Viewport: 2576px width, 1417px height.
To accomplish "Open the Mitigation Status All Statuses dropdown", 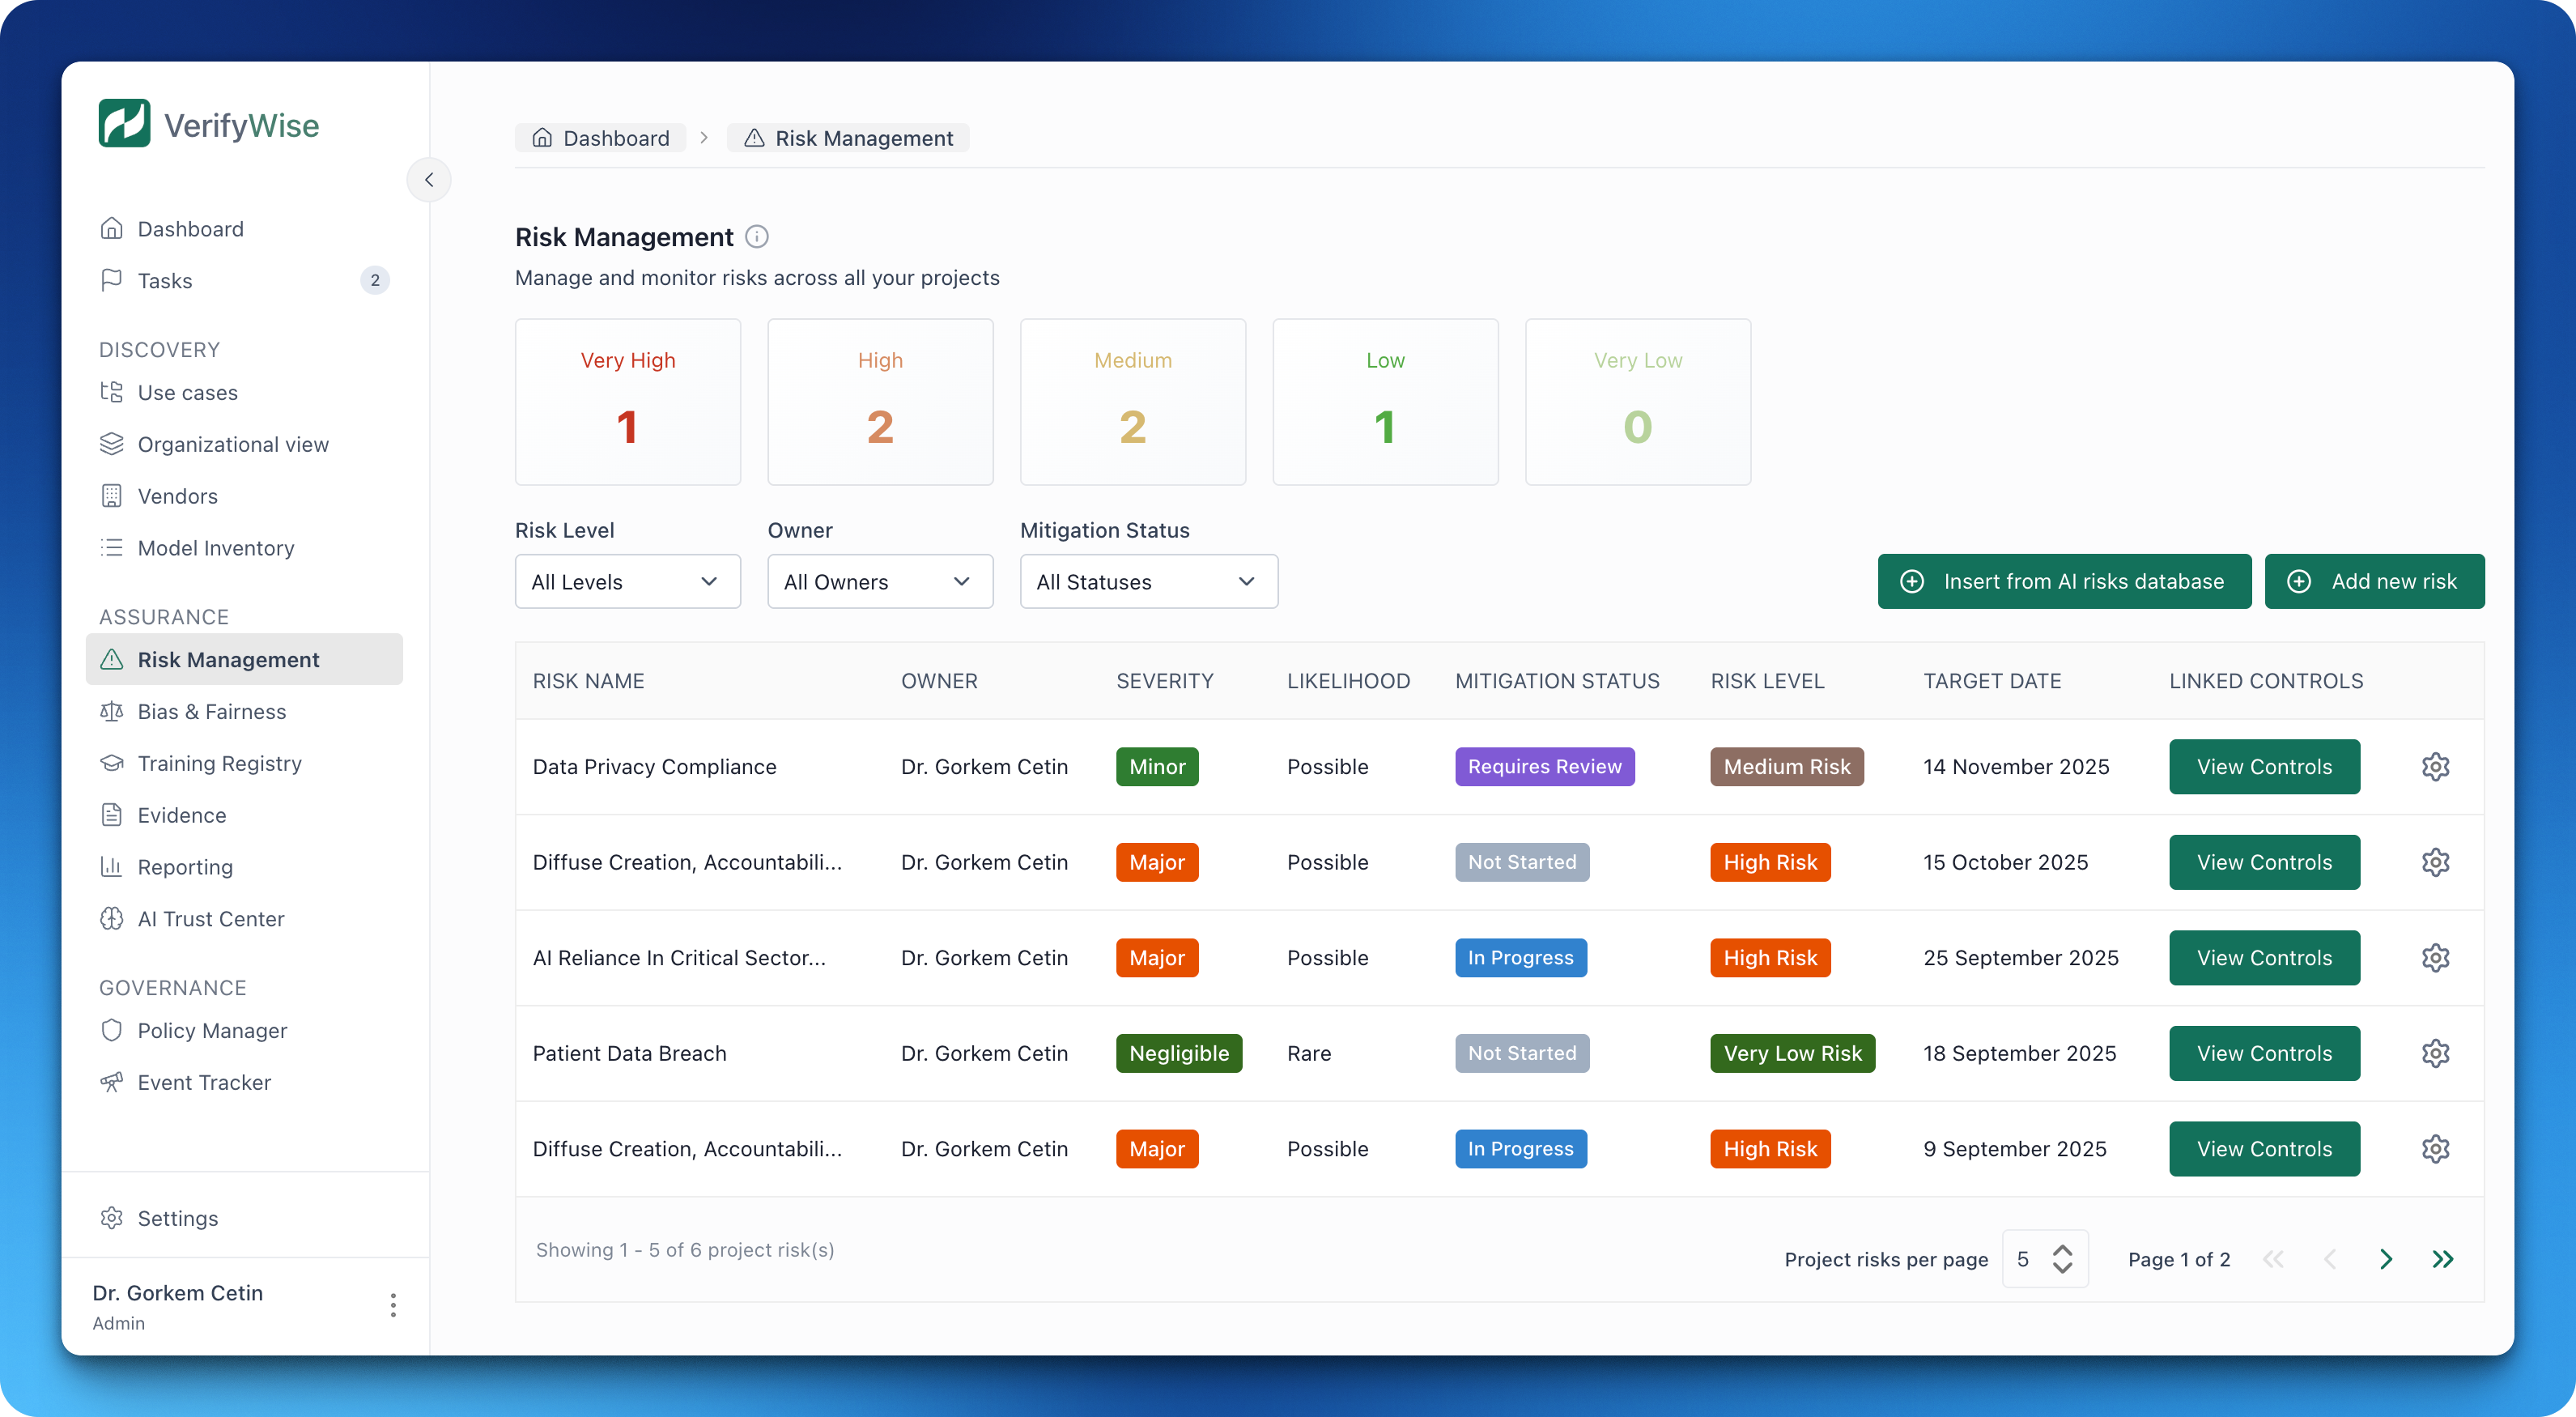I will (1148, 581).
